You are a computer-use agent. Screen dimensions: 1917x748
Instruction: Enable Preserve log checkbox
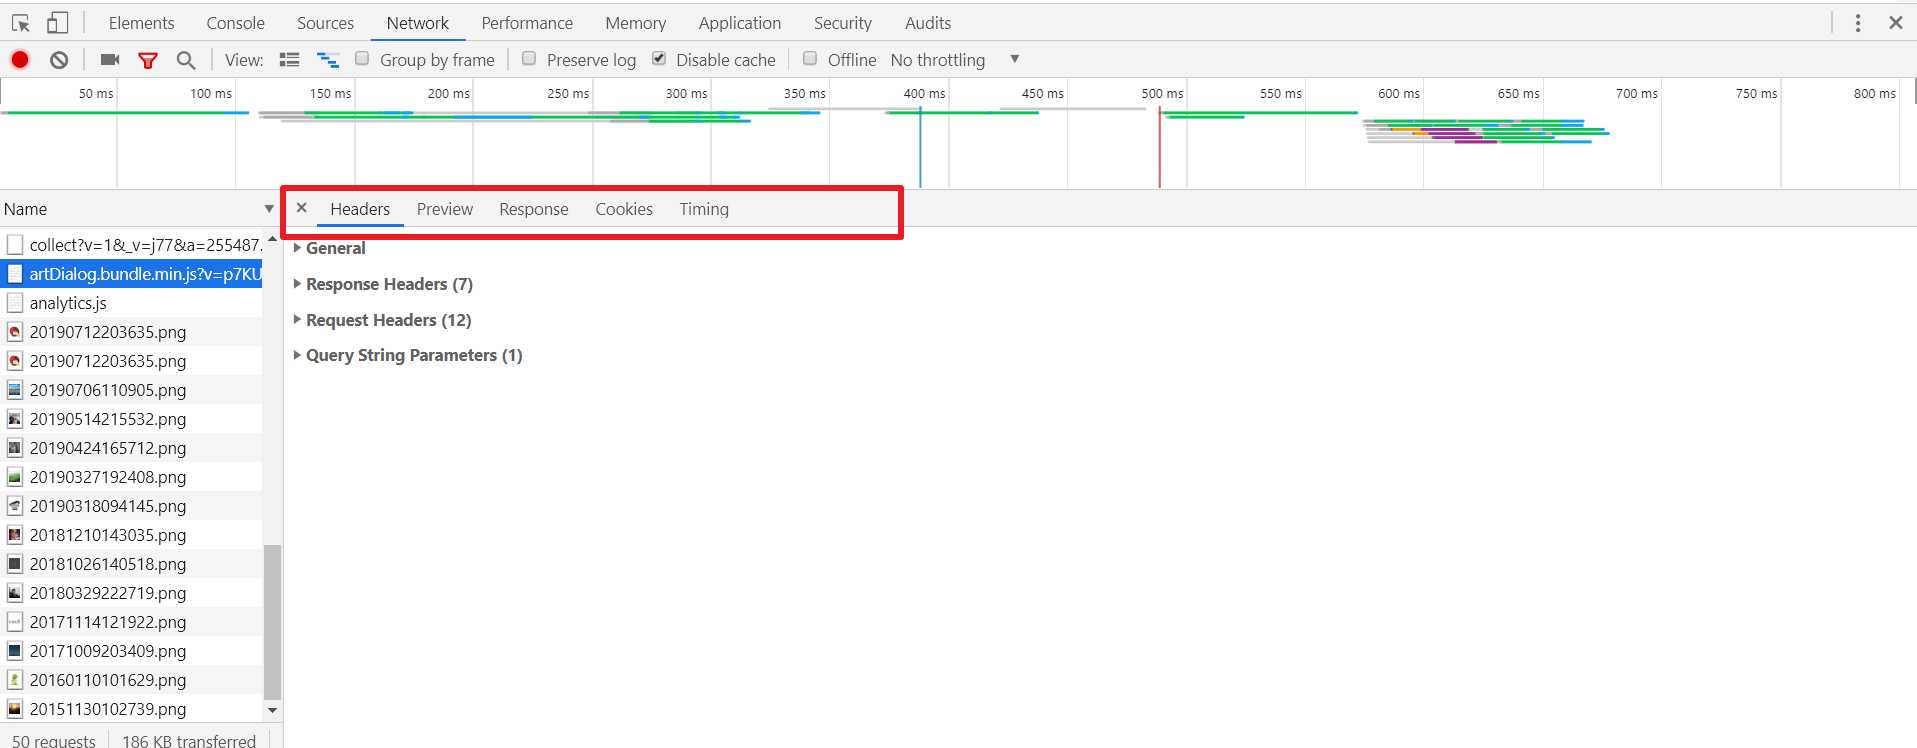(x=529, y=59)
